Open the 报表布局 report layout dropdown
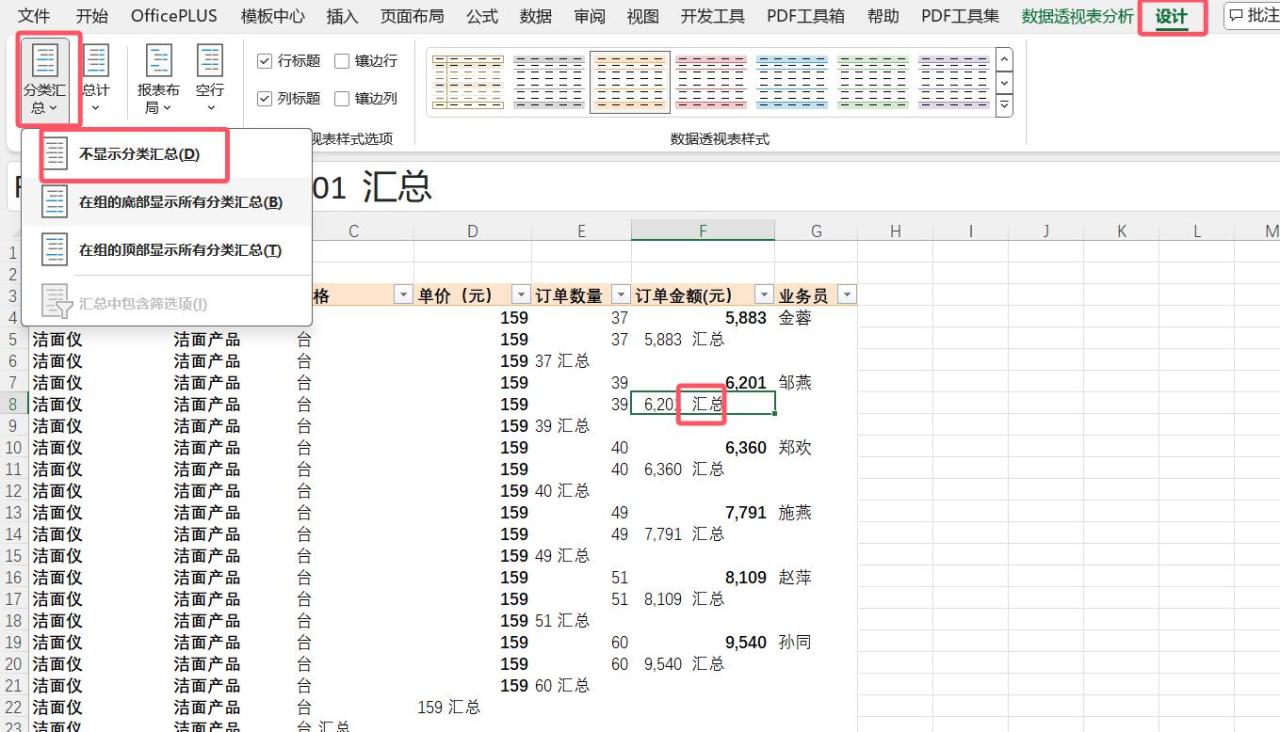Image resolution: width=1280 pixels, height=732 pixels. pyautogui.click(x=158, y=80)
